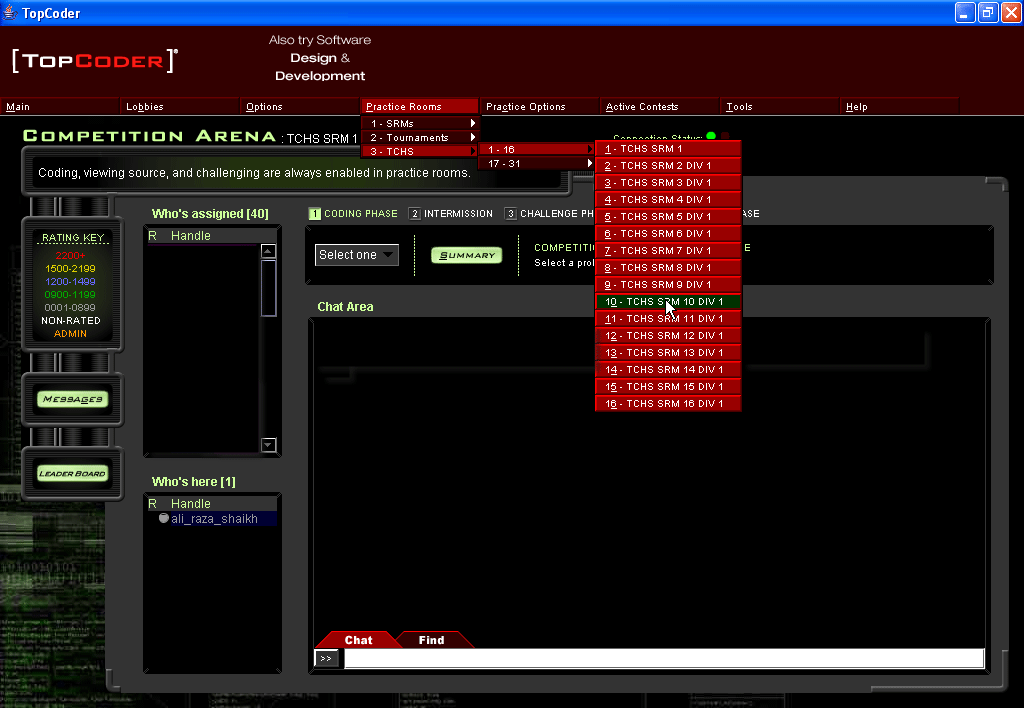The height and width of the screenshot is (708, 1025).
Task: Select room TCHS SRM 8 DIV 1
Action: click(x=668, y=268)
